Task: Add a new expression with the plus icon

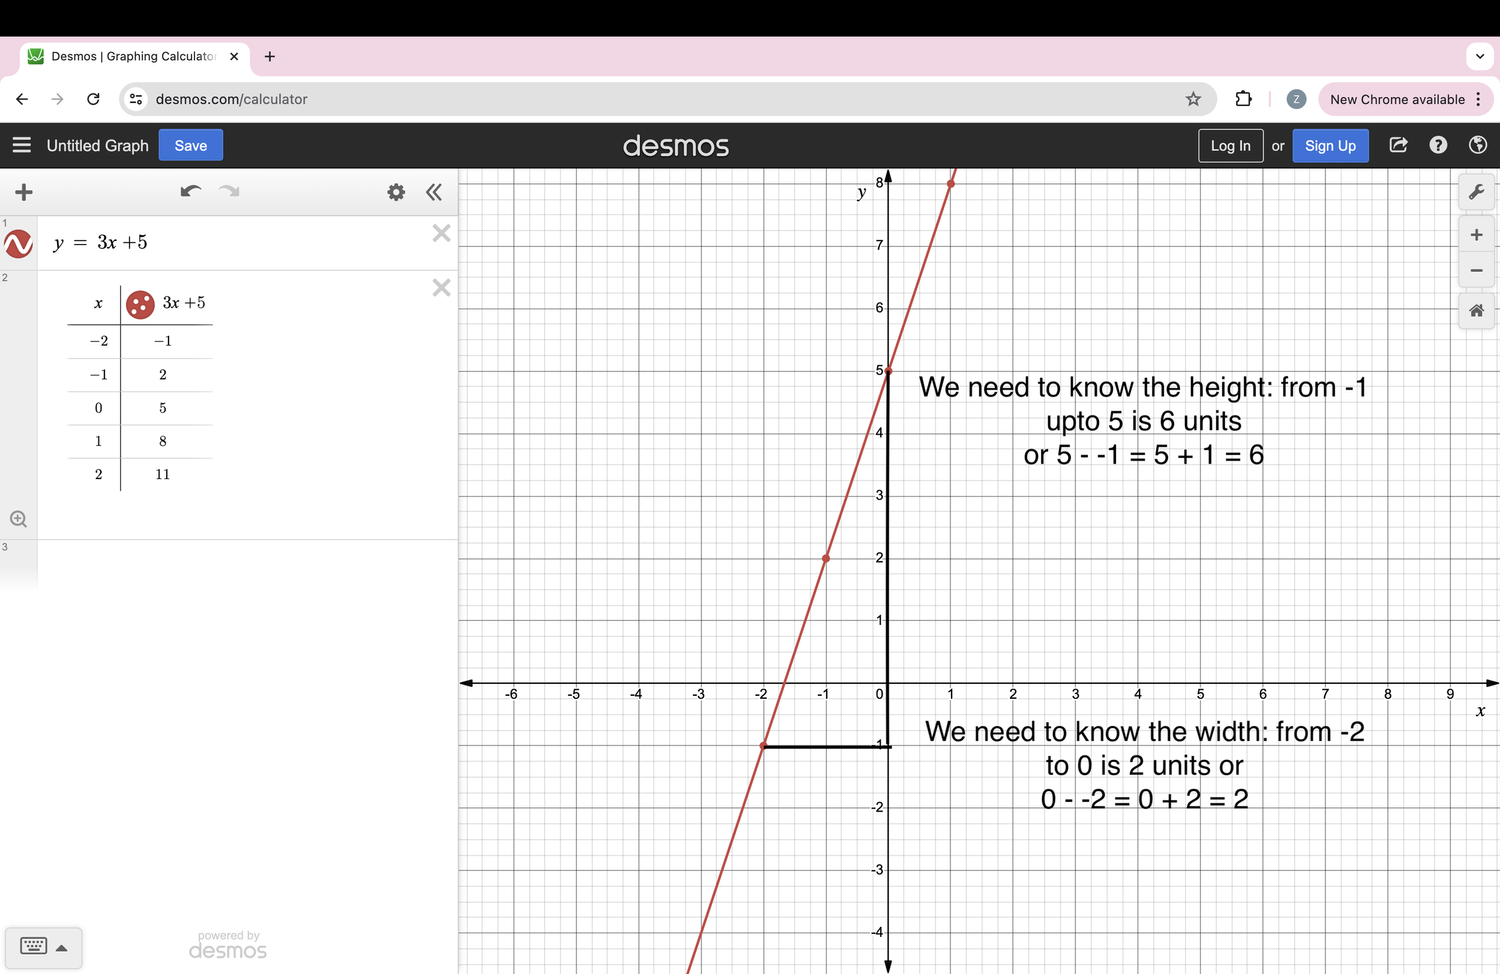Action: (24, 192)
